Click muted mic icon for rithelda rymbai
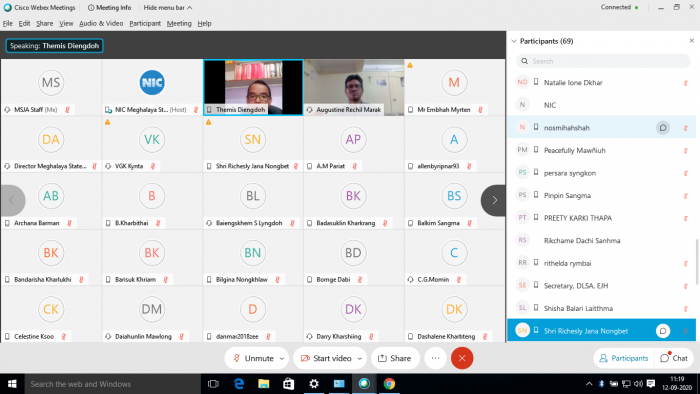Image resolution: width=700 pixels, height=394 pixels. click(x=686, y=263)
